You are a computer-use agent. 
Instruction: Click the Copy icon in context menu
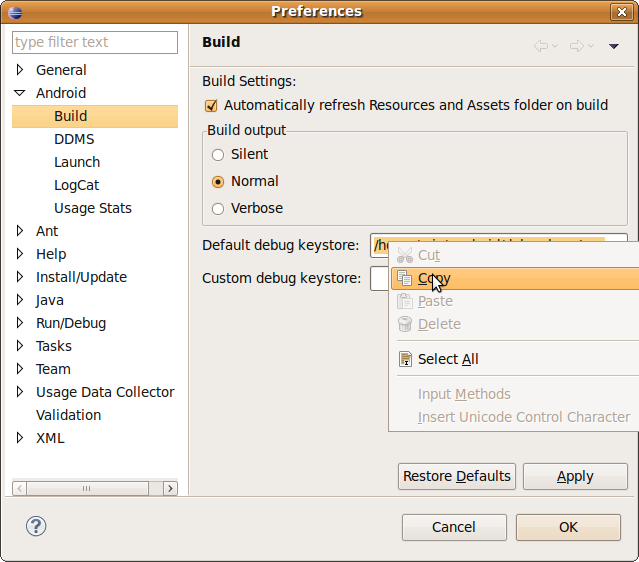point(405,278)
